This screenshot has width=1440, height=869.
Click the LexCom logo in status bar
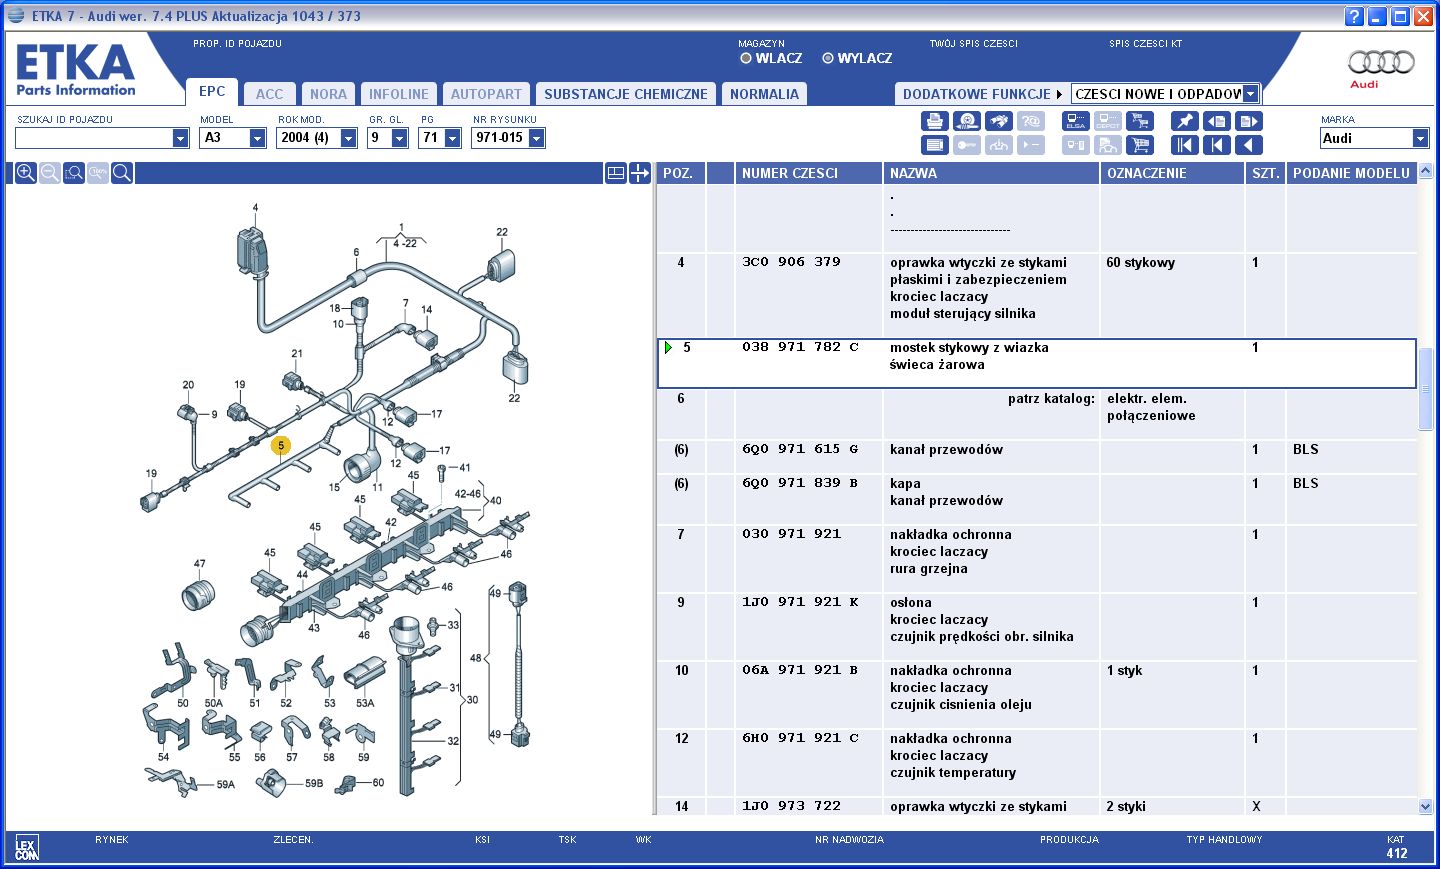[x=27, y=848]
